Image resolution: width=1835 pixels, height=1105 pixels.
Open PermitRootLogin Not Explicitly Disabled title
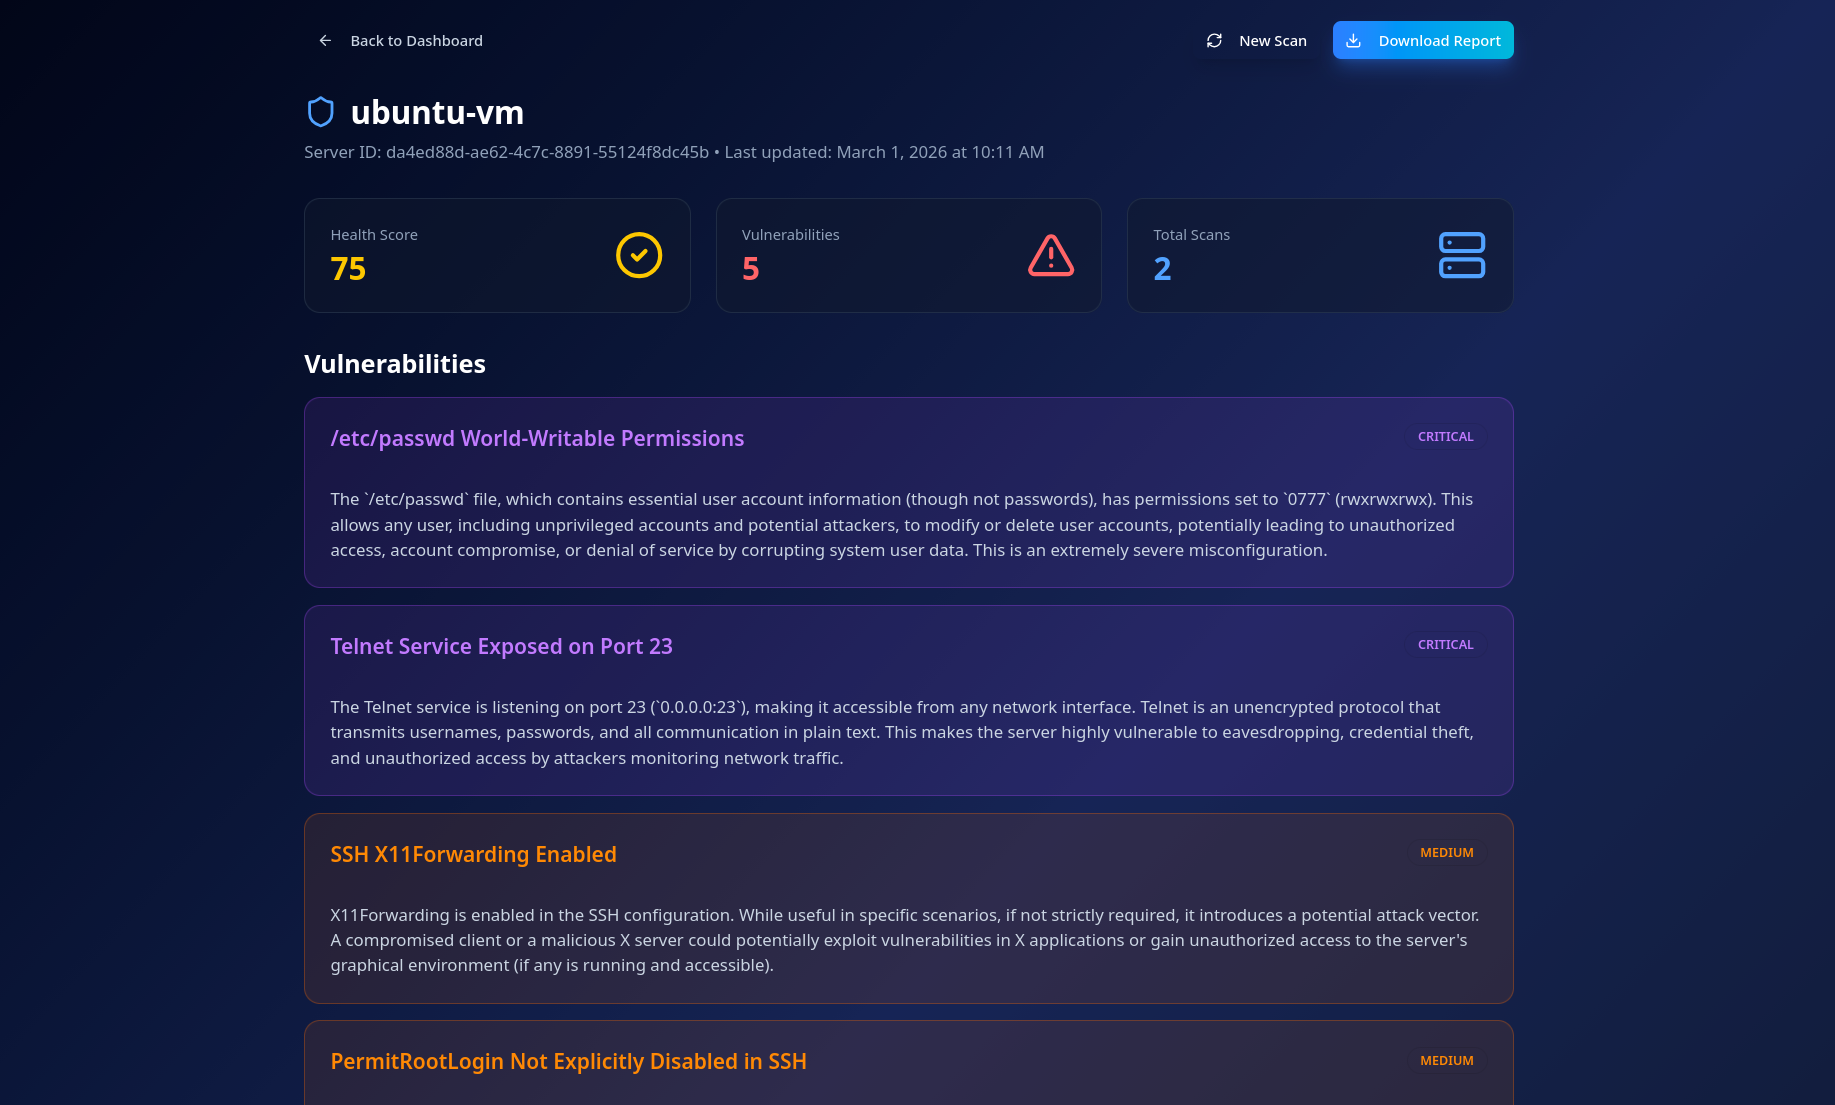pos(569,1061)
